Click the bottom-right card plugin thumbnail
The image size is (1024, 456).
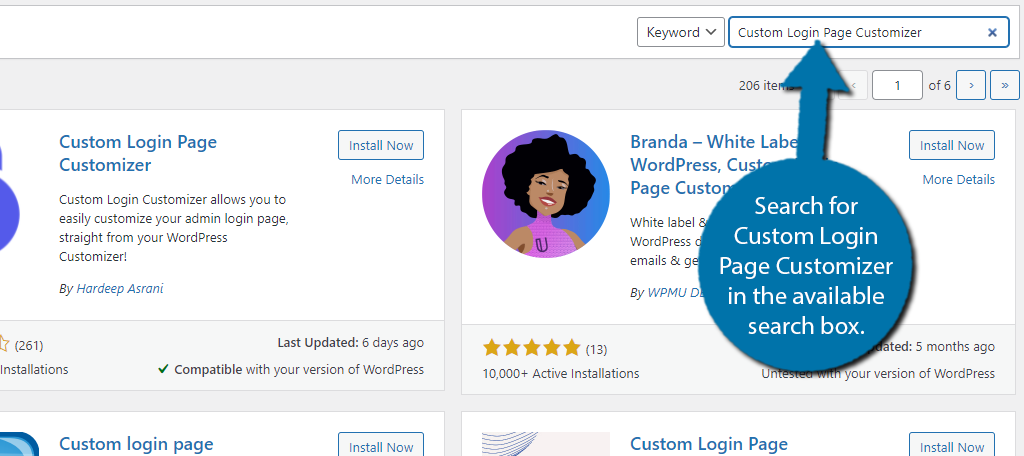click(x=546, y=444)
